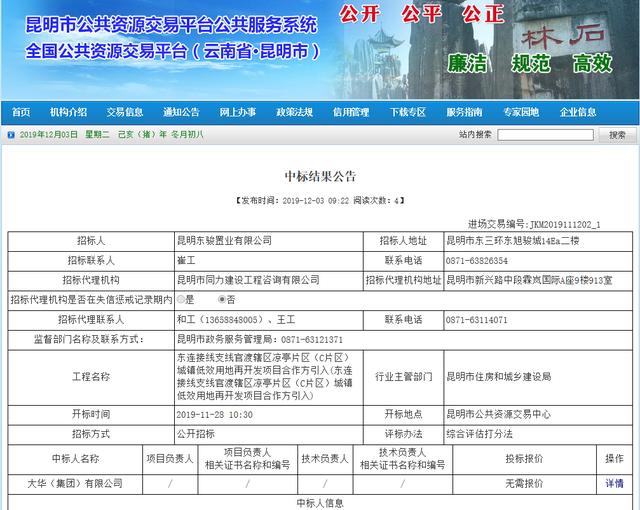The width and height of the screenshot is (640, 510).
Task: Click the 崔工 contact cell
Action: click(268, 260)
